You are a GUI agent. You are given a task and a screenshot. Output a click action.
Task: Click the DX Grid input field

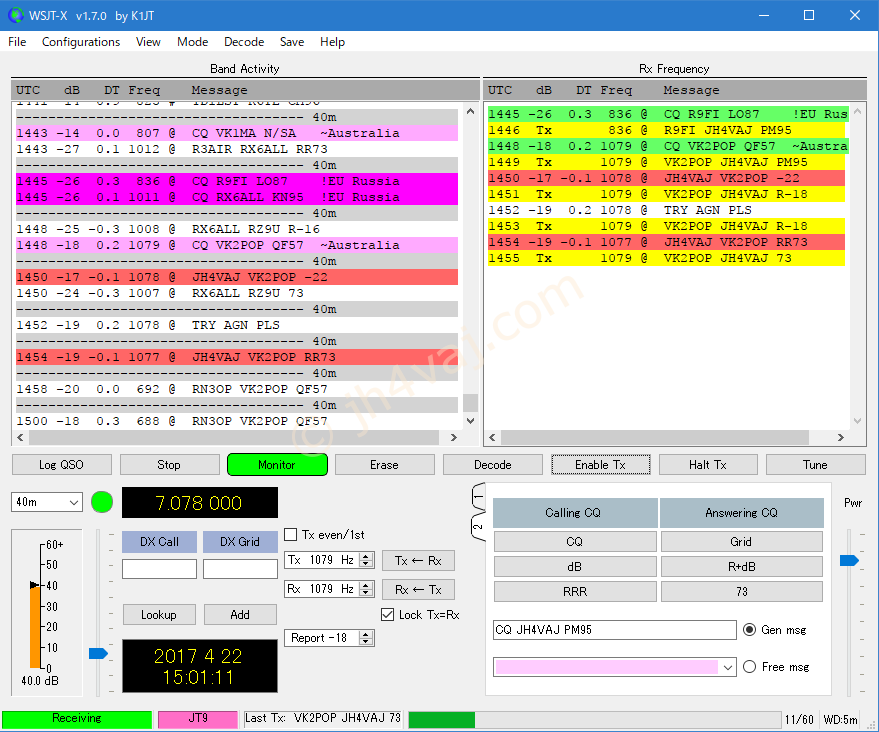(x=240, y=569)
